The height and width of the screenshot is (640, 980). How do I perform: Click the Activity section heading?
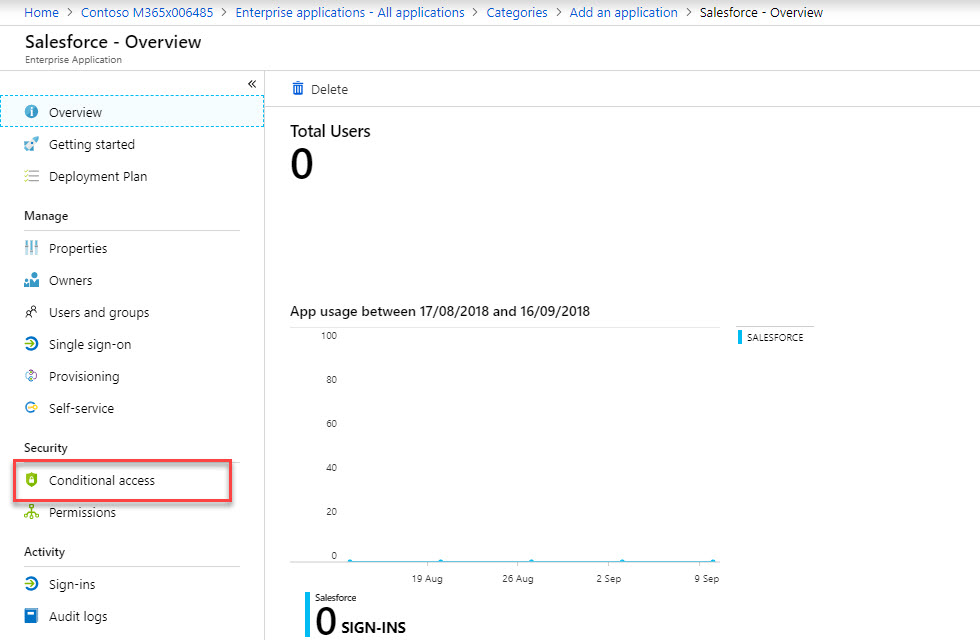pyautogui.click(x=44, y=551)
